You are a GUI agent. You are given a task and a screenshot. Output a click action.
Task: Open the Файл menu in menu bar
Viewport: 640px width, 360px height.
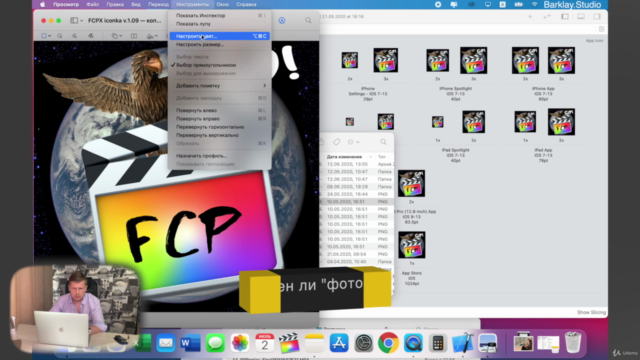pyautogui.click(x=93, y=4)
